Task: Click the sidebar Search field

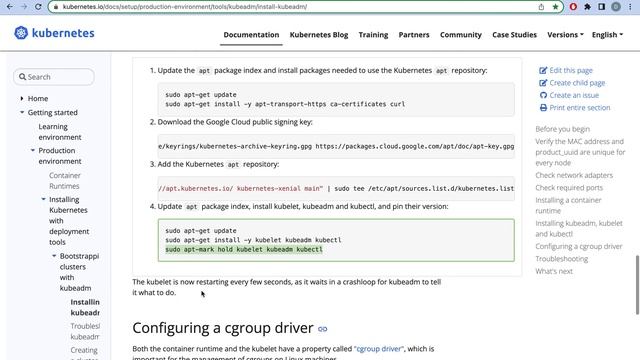Action: [x=54, y=77]
